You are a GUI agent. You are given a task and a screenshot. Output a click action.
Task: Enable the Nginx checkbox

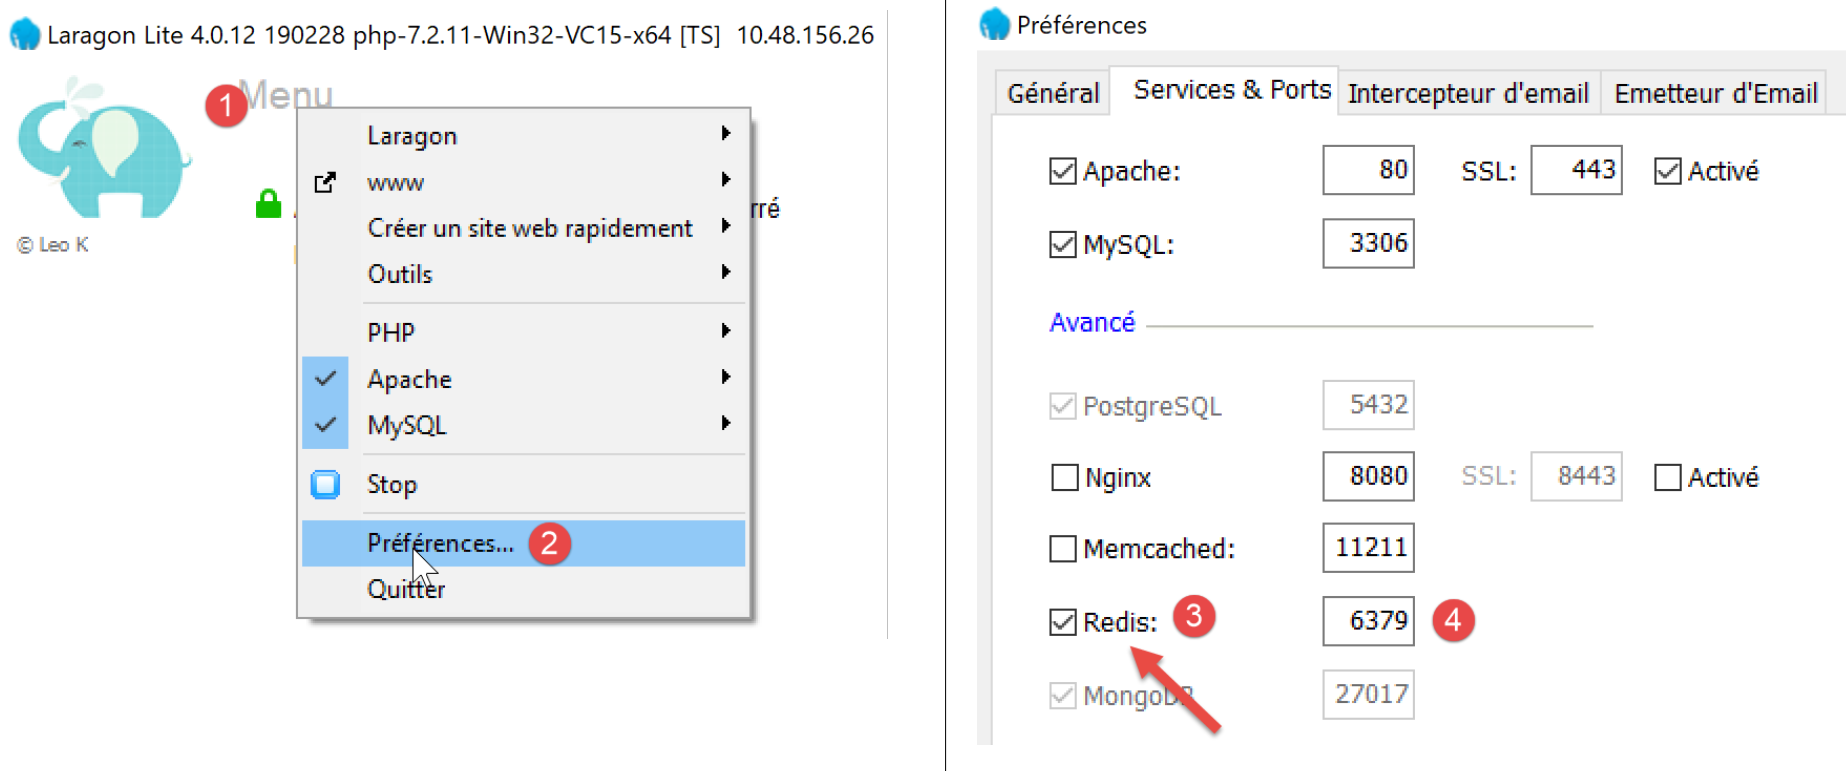point(1064,478)
